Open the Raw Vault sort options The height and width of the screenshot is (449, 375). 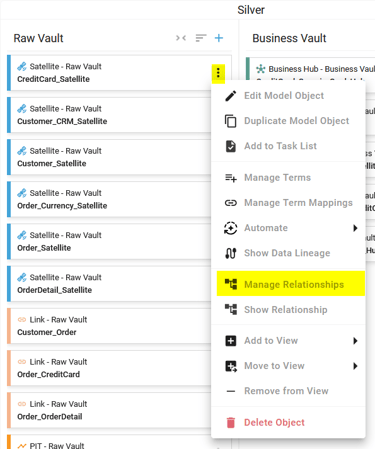(201, 38)
